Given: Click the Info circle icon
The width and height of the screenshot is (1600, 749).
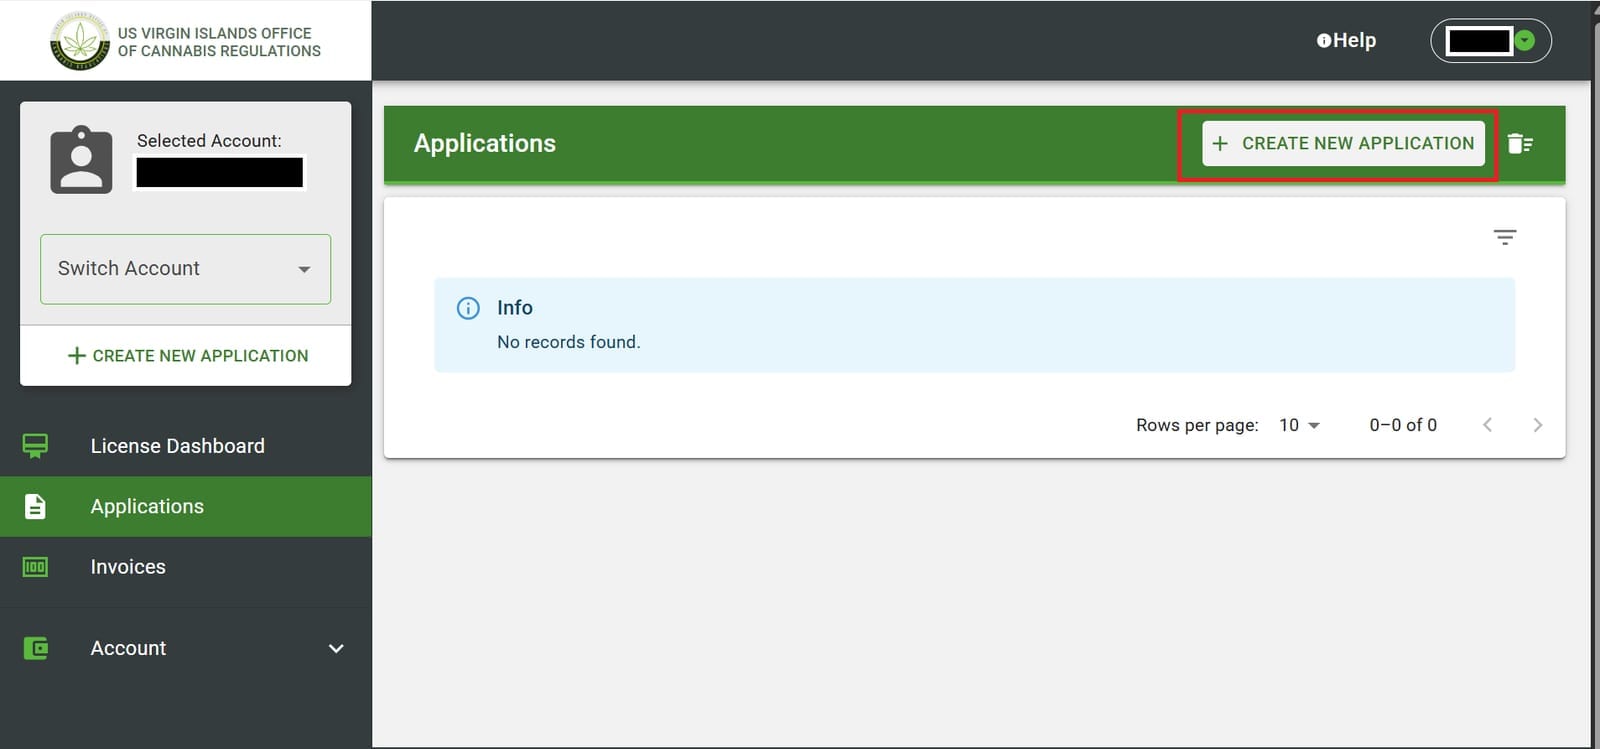Looking at the screenshot, I should point(468,308).
